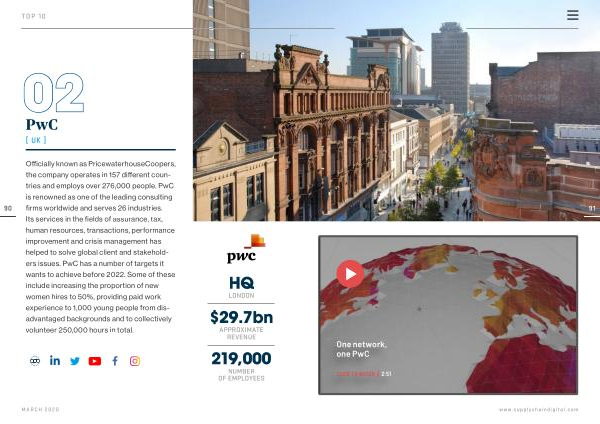600x424 pixels.
Task: Click the city street photo
Action: tap(395, 110)
